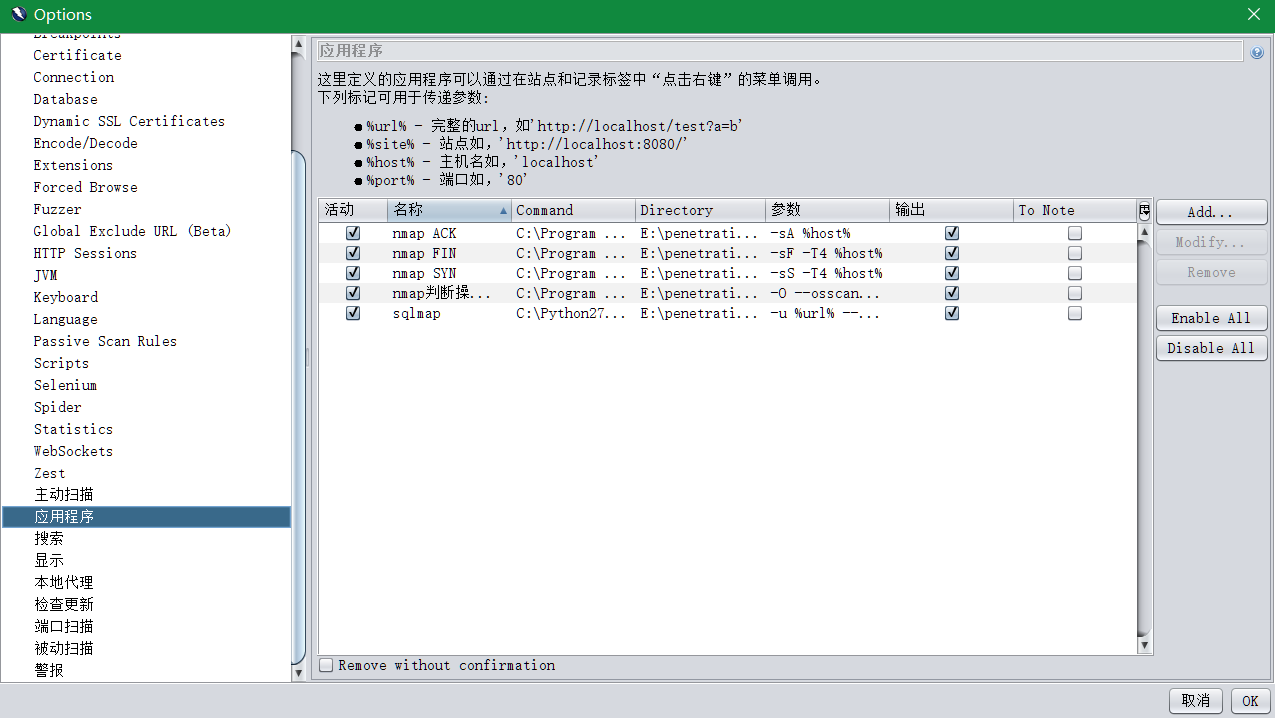Select WebSockets options
Viewport: 1275px width, 718px height.
point(74,451)
